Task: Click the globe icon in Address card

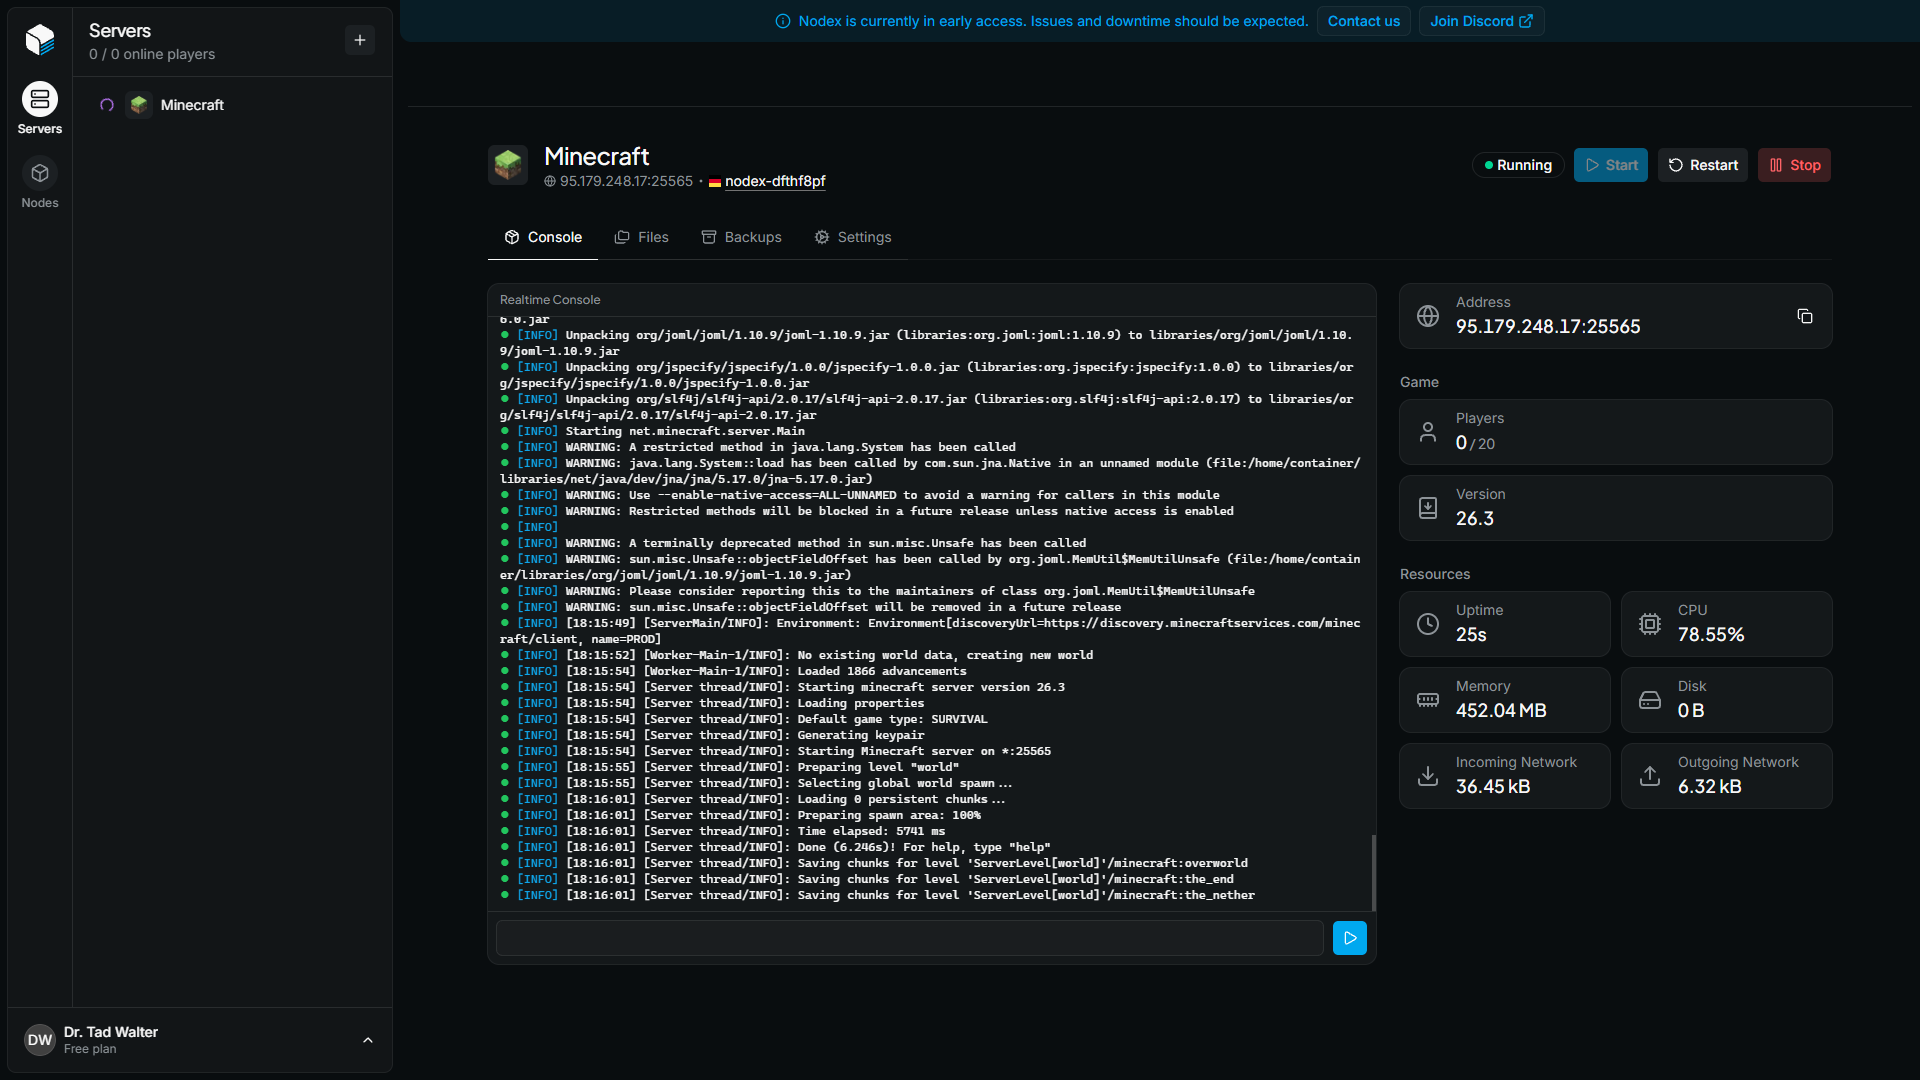Action: coord(1428,316)
